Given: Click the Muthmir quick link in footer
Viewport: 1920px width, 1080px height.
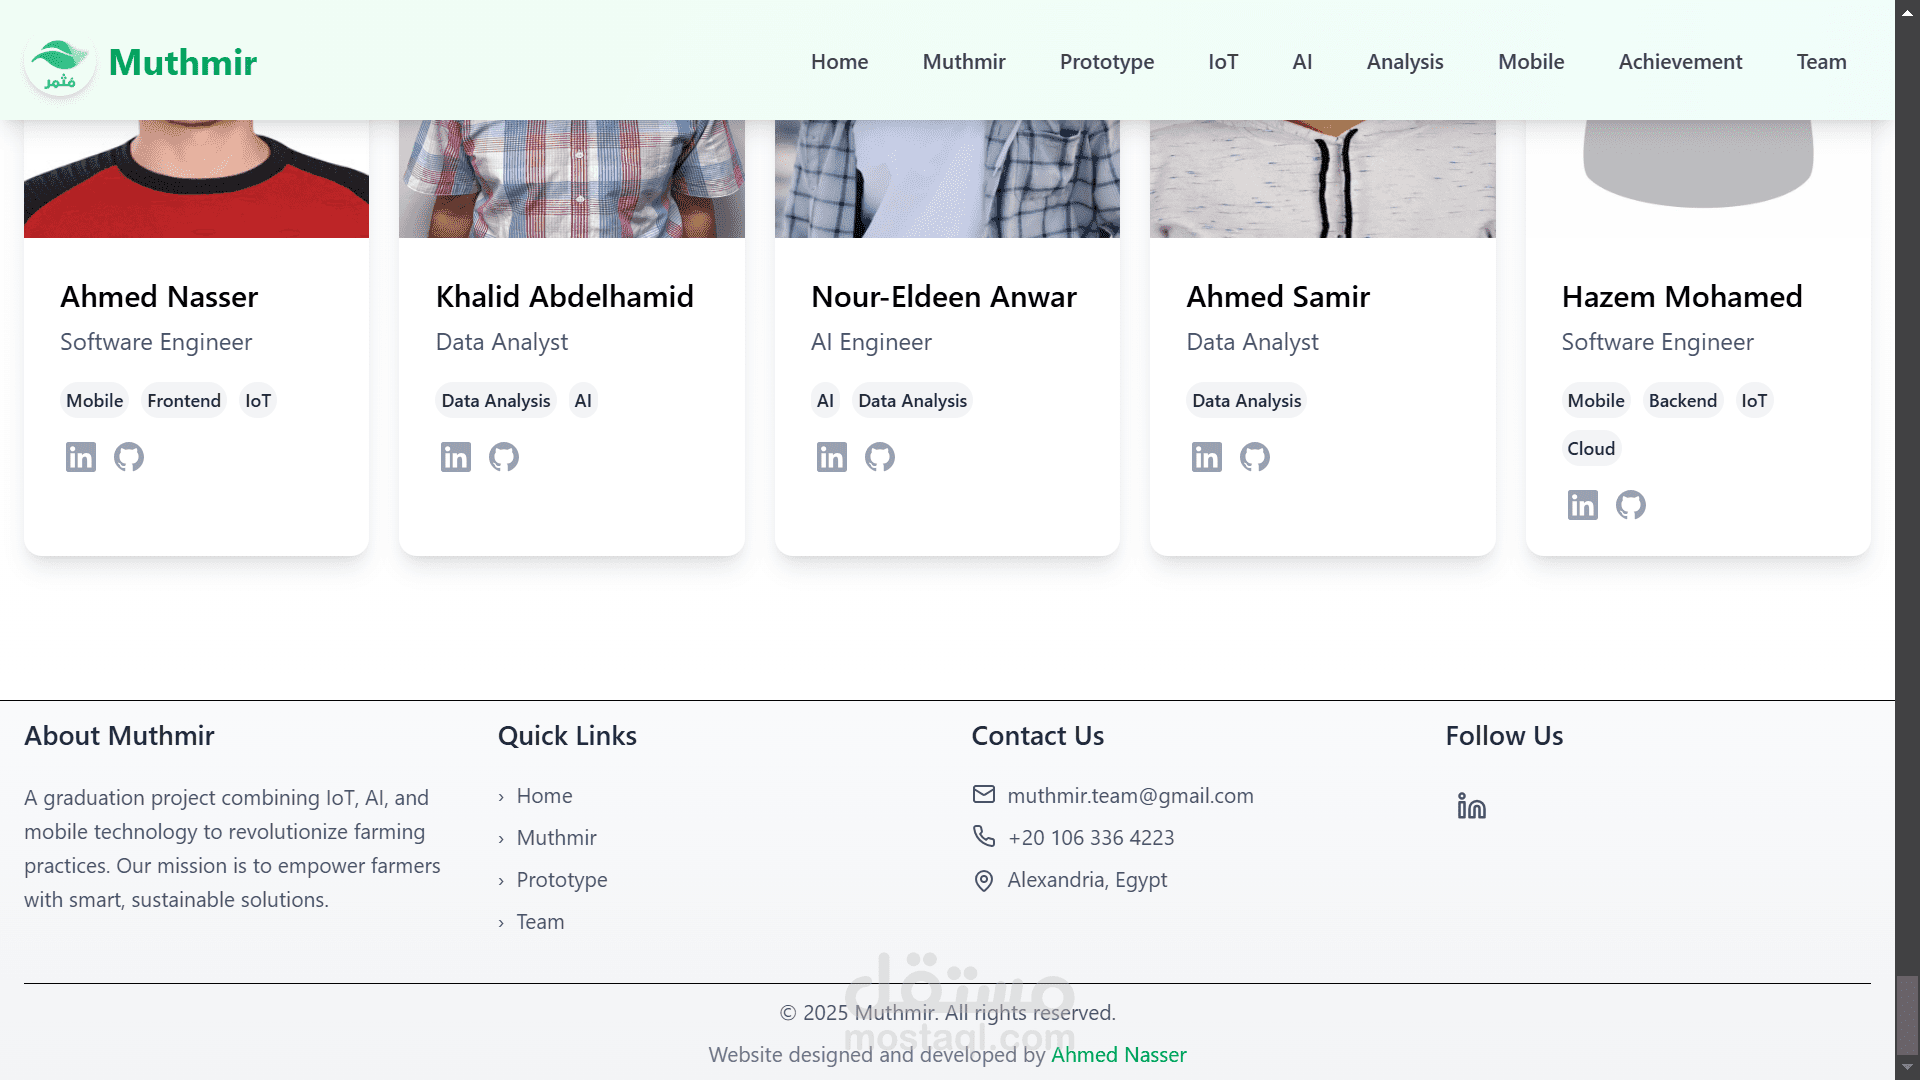Looking at the screenshot, I should click(556, 838).
